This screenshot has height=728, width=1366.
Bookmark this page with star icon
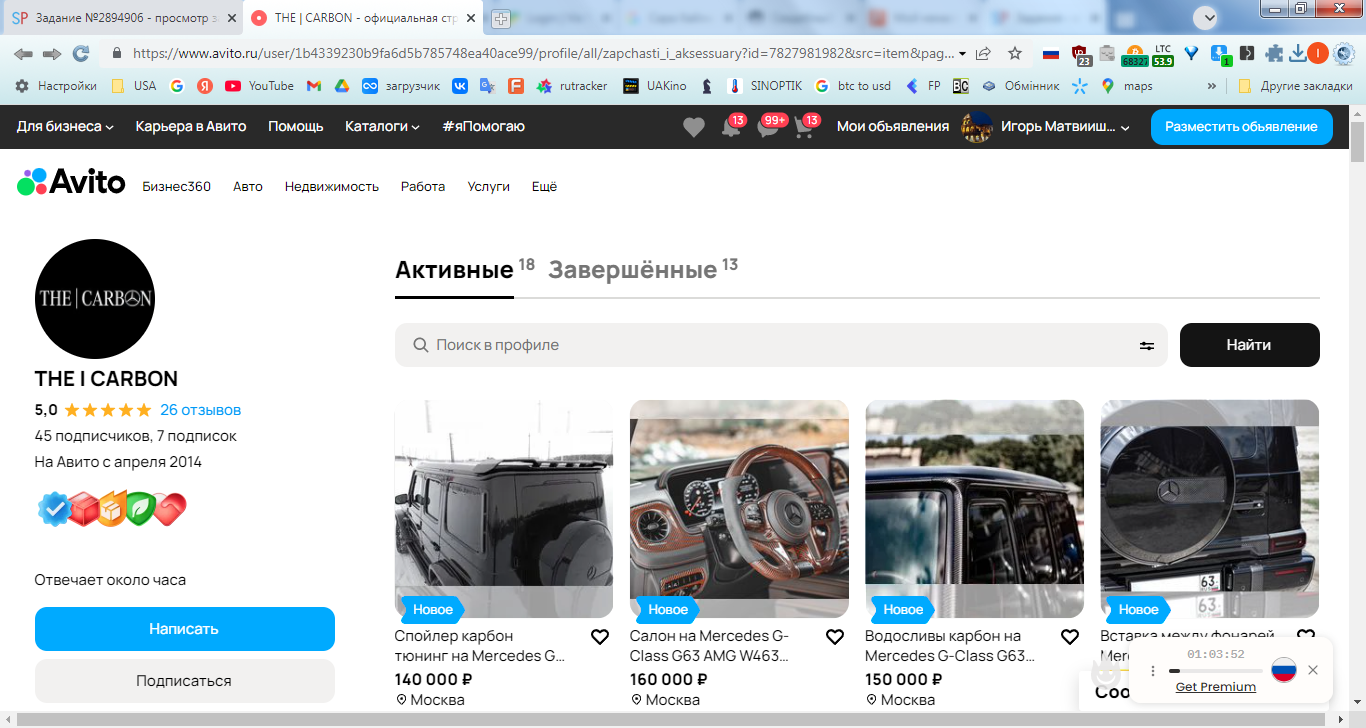(1015, 53)
